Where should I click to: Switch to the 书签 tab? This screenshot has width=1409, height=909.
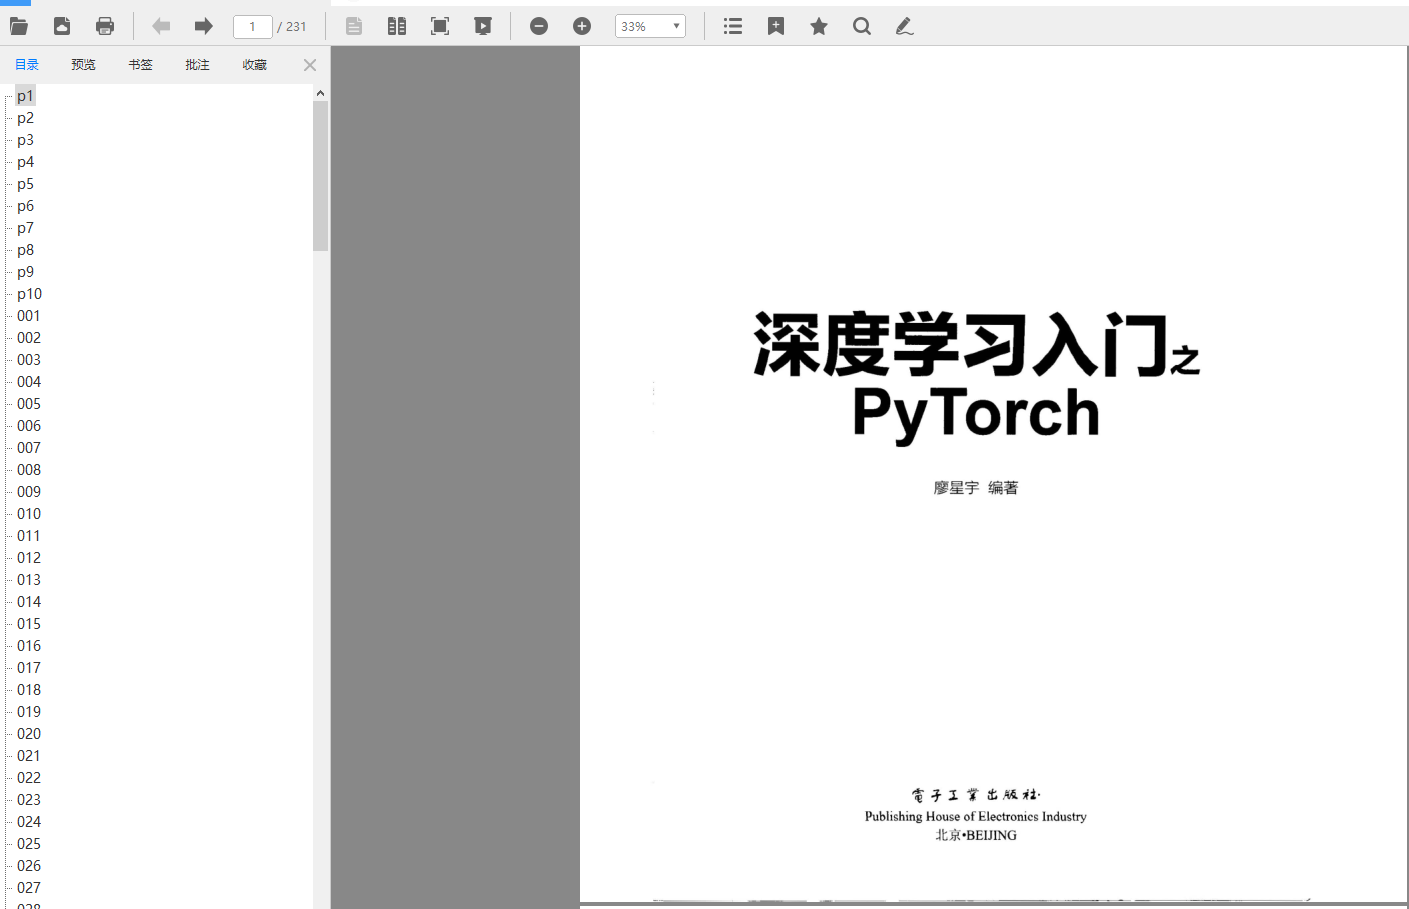click(x=141, y=65)
